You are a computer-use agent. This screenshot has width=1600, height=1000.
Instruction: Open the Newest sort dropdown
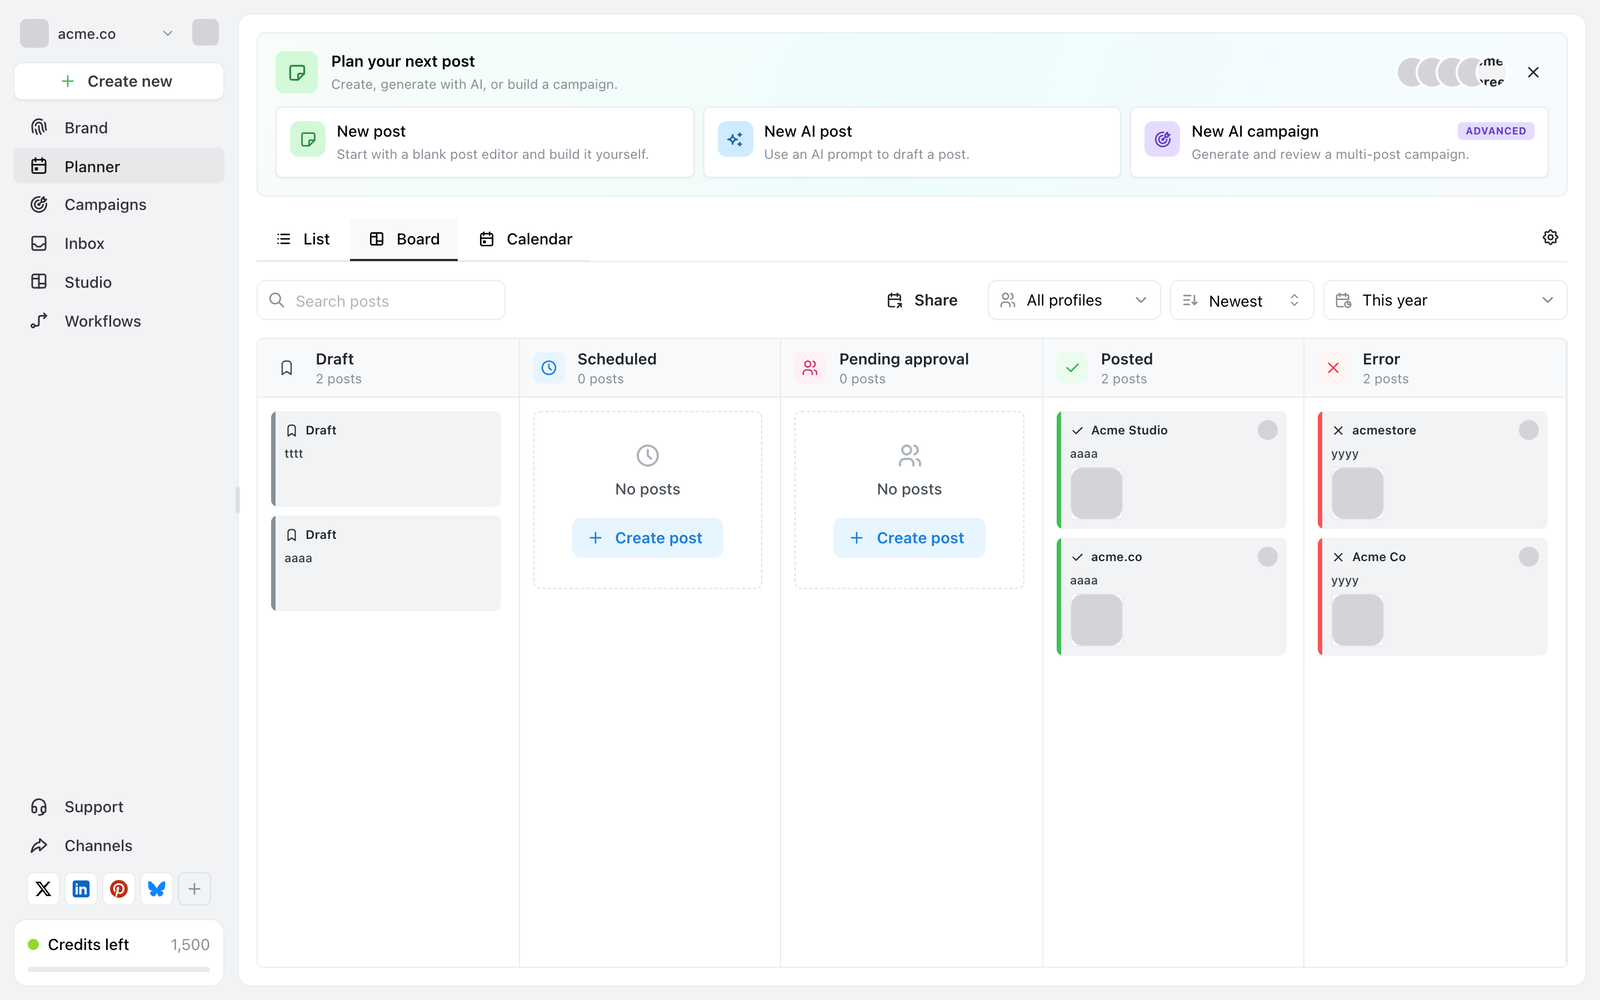tap(1241, 300)
